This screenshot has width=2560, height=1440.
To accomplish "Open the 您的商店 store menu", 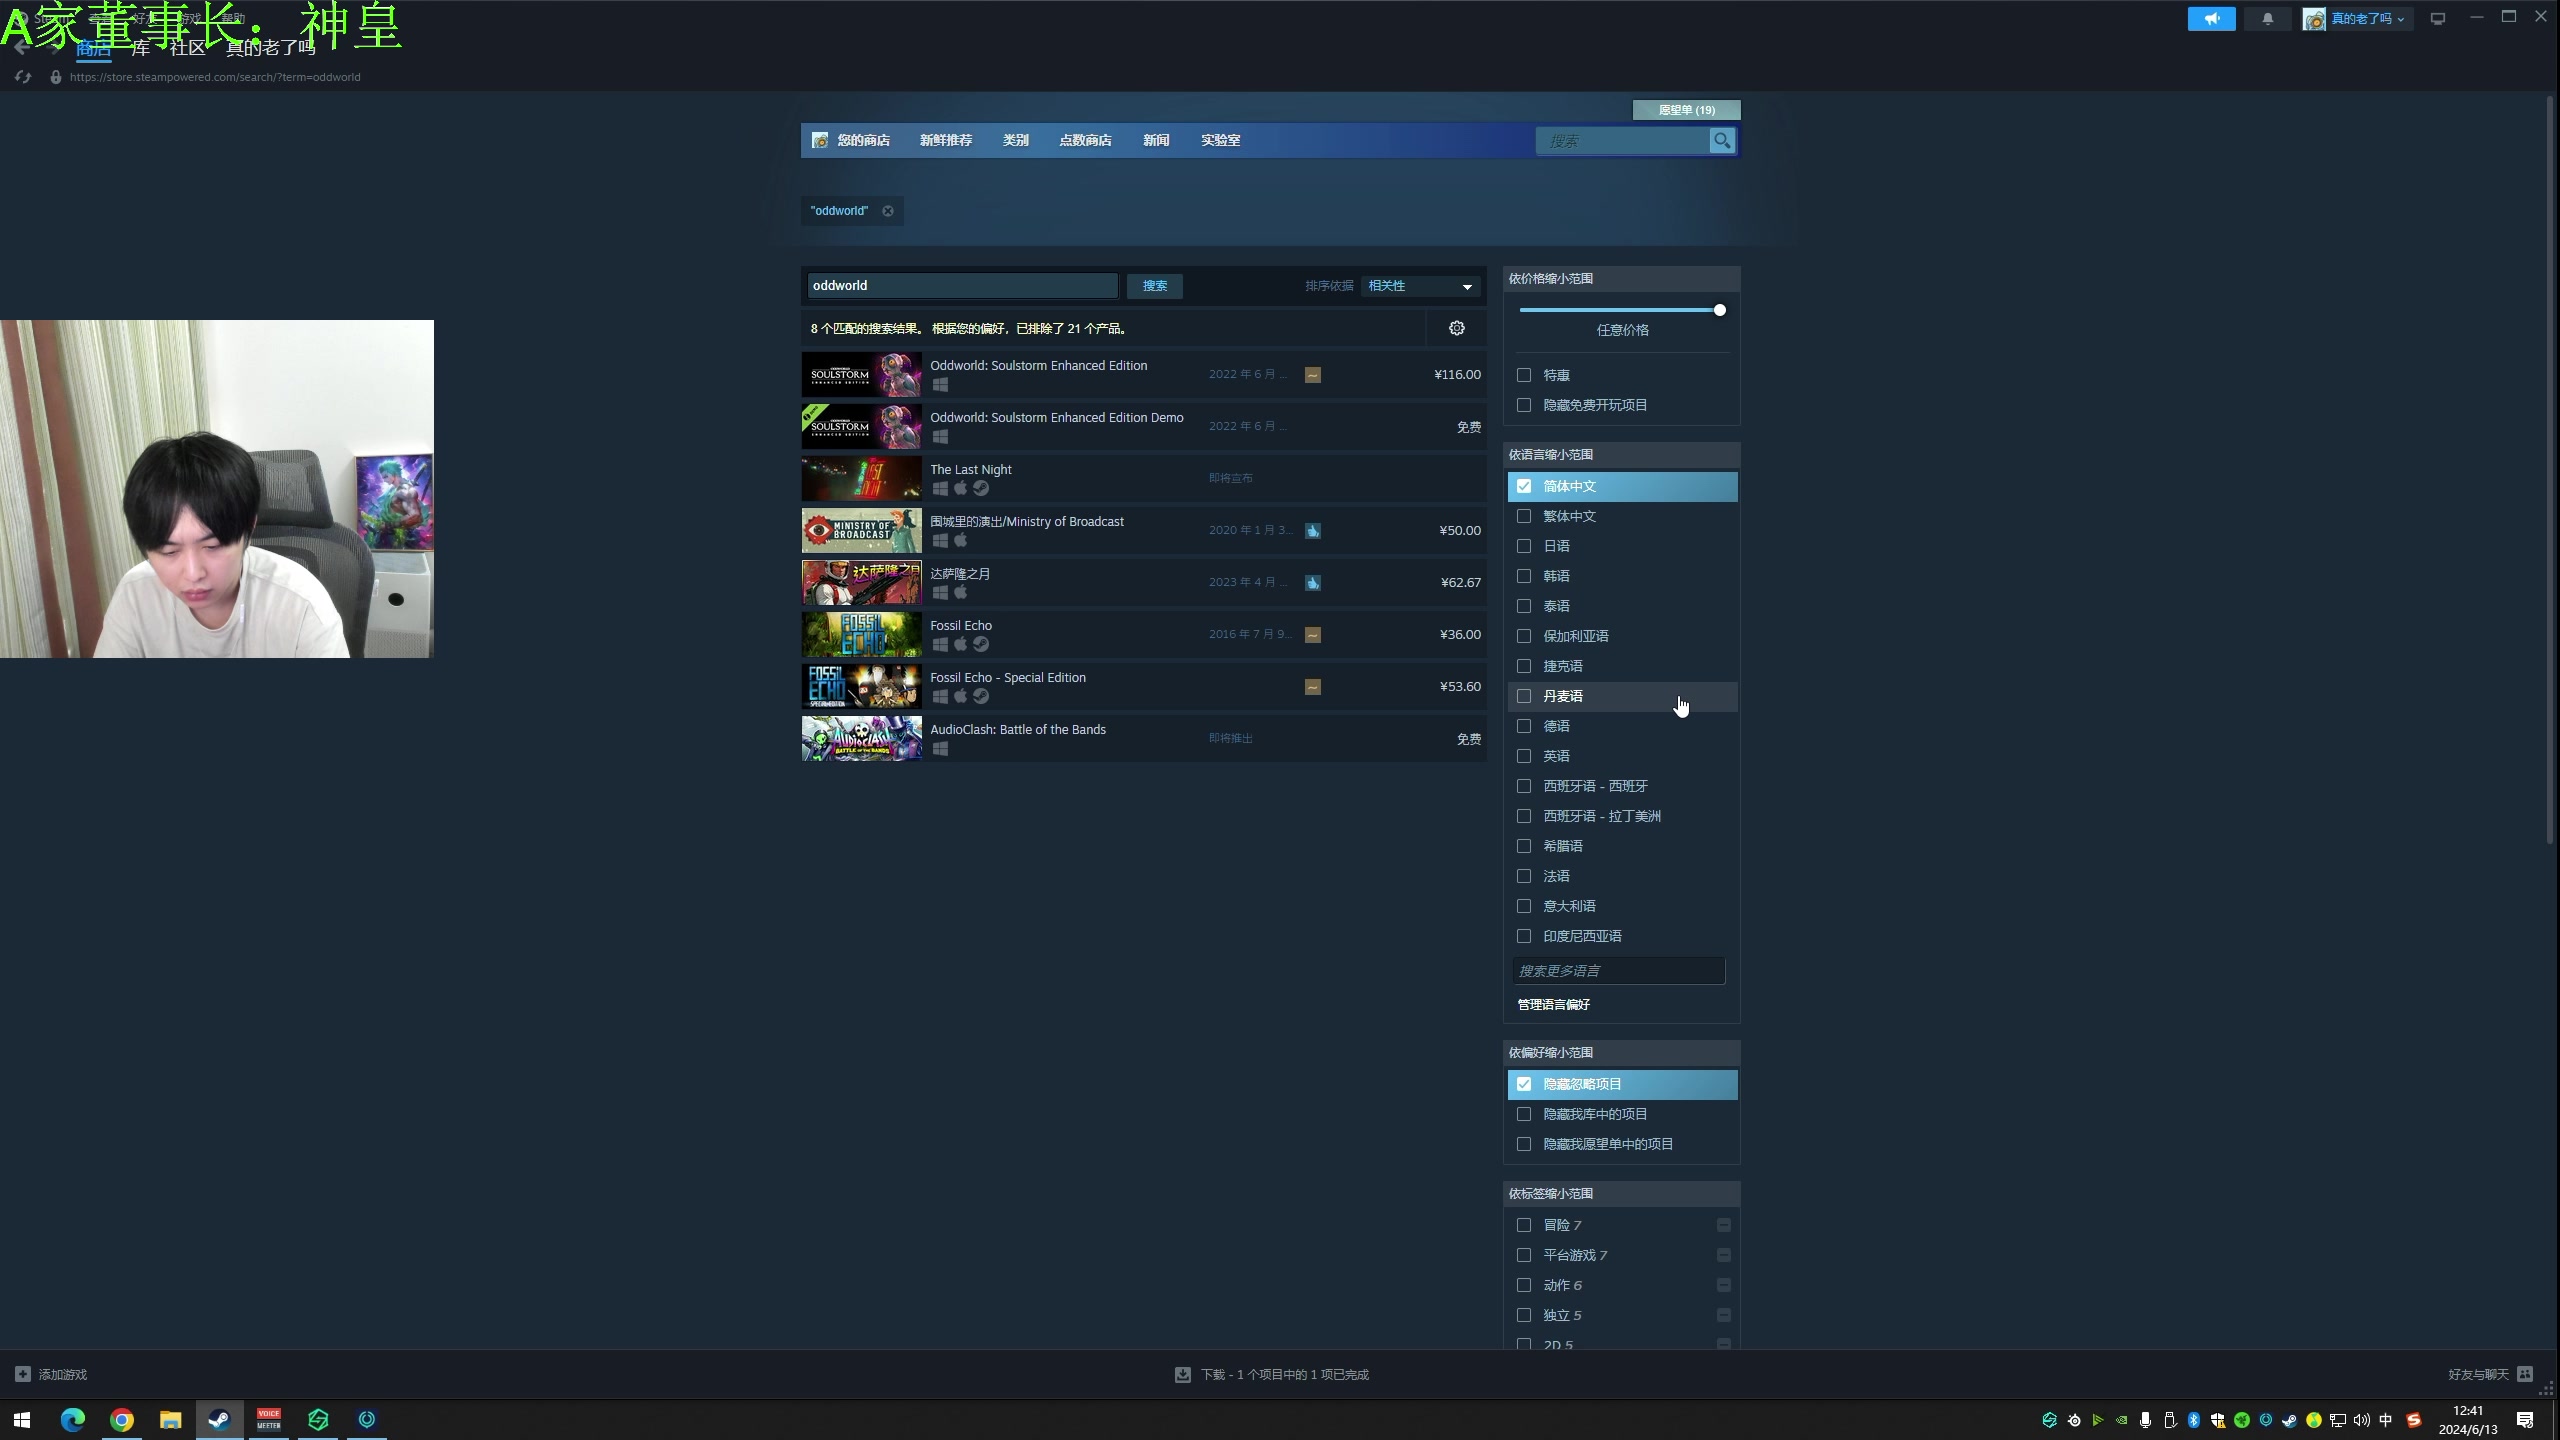I will tap(863, 141).
